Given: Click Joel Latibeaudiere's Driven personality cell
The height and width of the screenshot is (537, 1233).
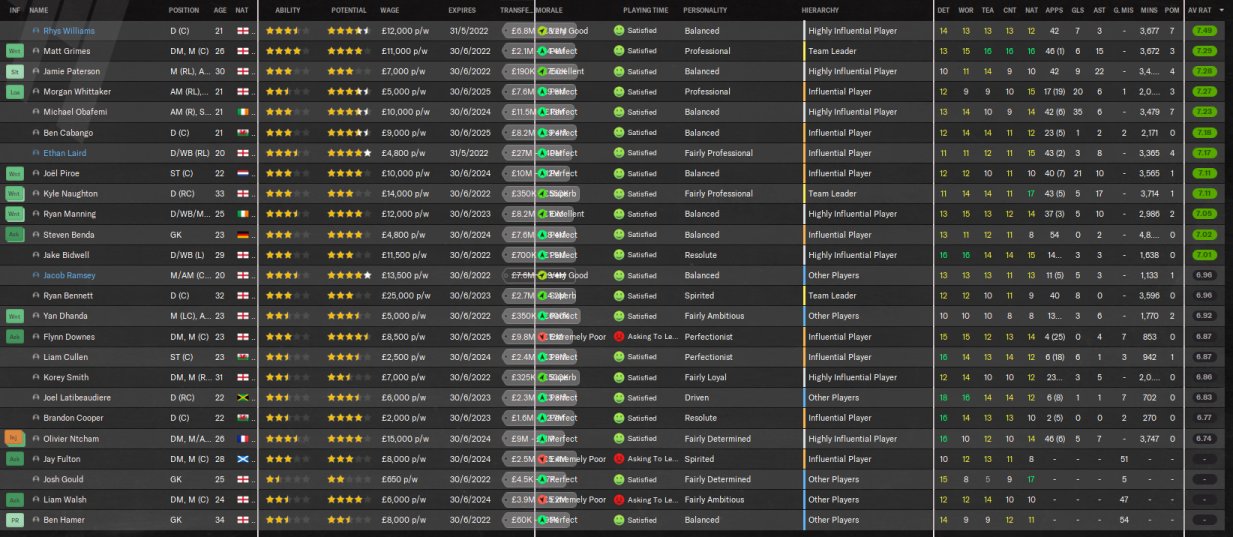Looking at the screenshot, I should pos(698,397).
